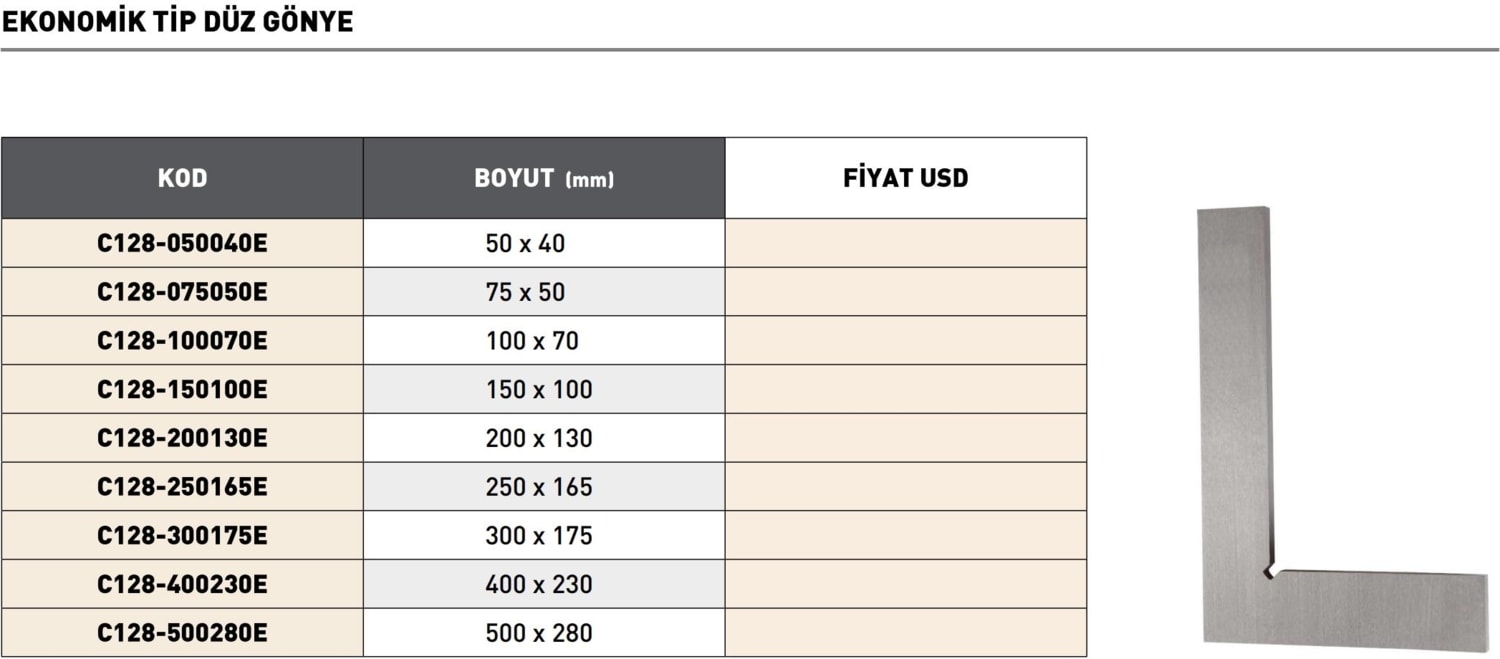Select product code C128-200130E
This screenshot has height=659, width=1500.
(x=182, y=438)
